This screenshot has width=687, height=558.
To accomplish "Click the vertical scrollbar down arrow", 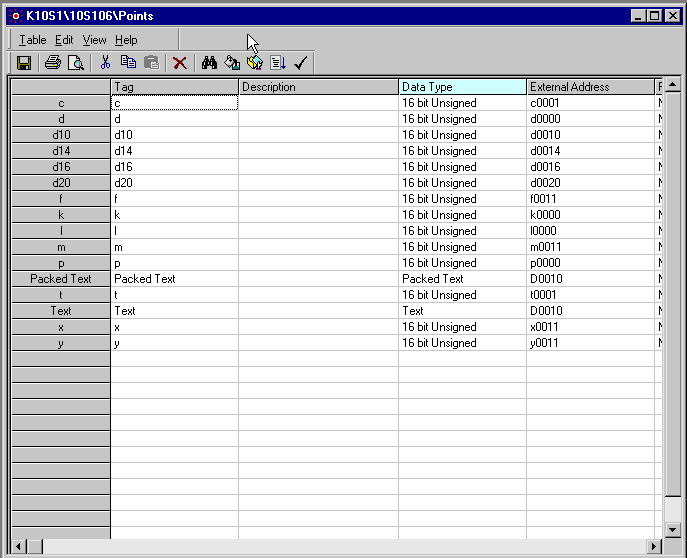I will tap(673, 530).
